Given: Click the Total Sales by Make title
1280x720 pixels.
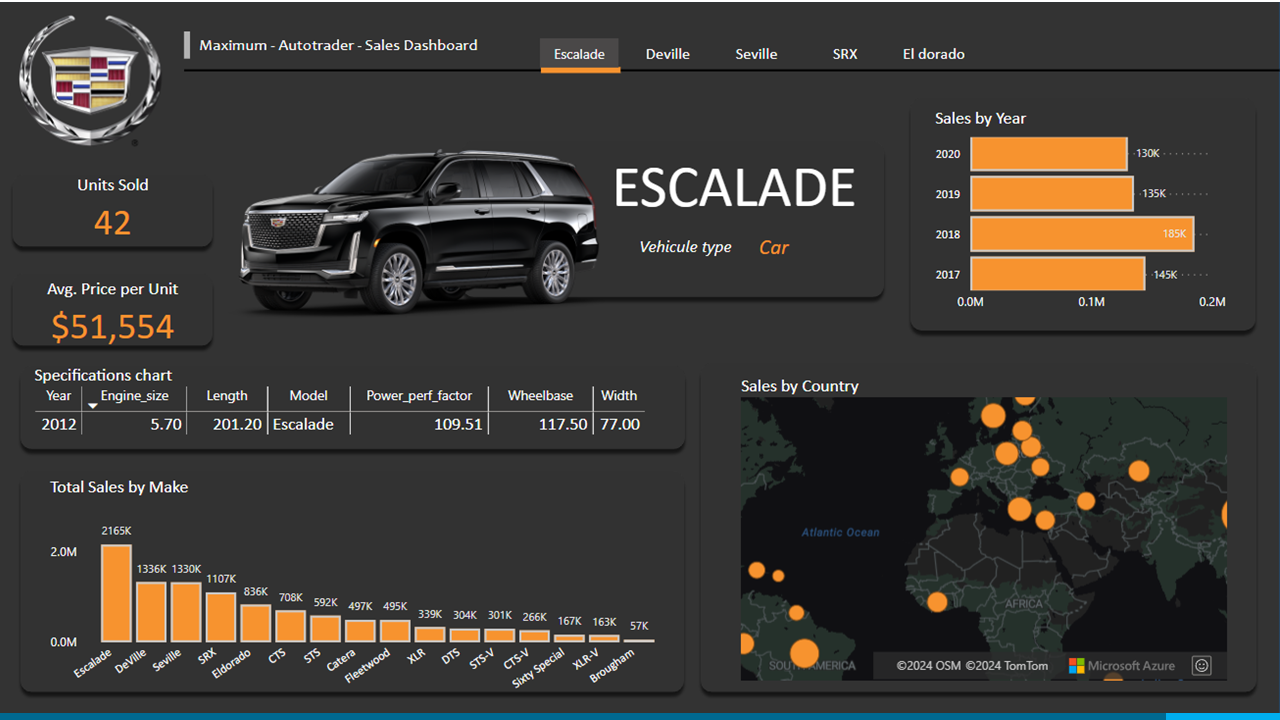Looking at the screenshot, I should coord(119,487).
